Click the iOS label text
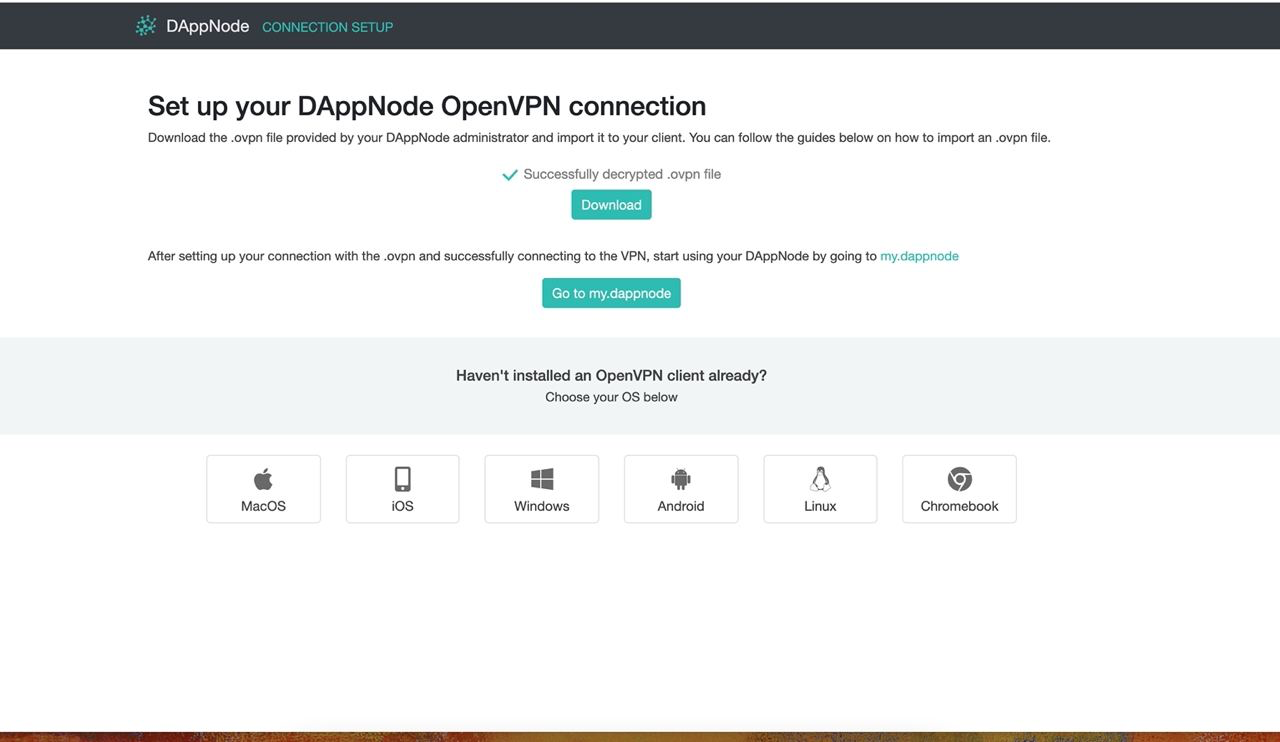1280x742 pixels. [403, 506]
